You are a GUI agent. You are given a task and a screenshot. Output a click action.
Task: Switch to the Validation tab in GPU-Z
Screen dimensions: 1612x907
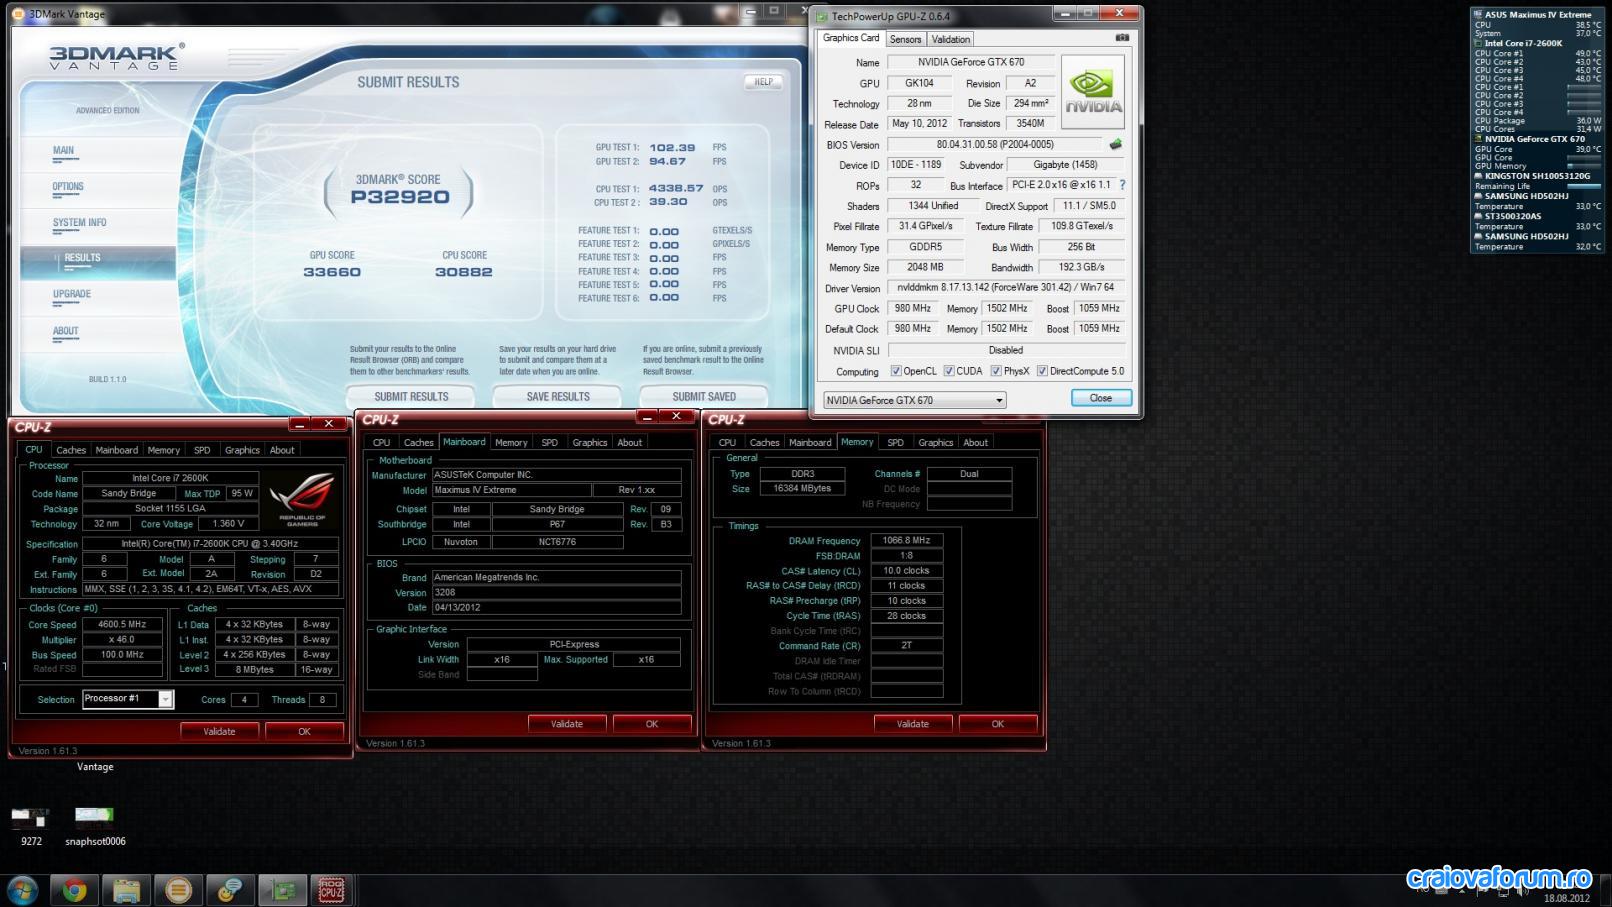(950, 39)
